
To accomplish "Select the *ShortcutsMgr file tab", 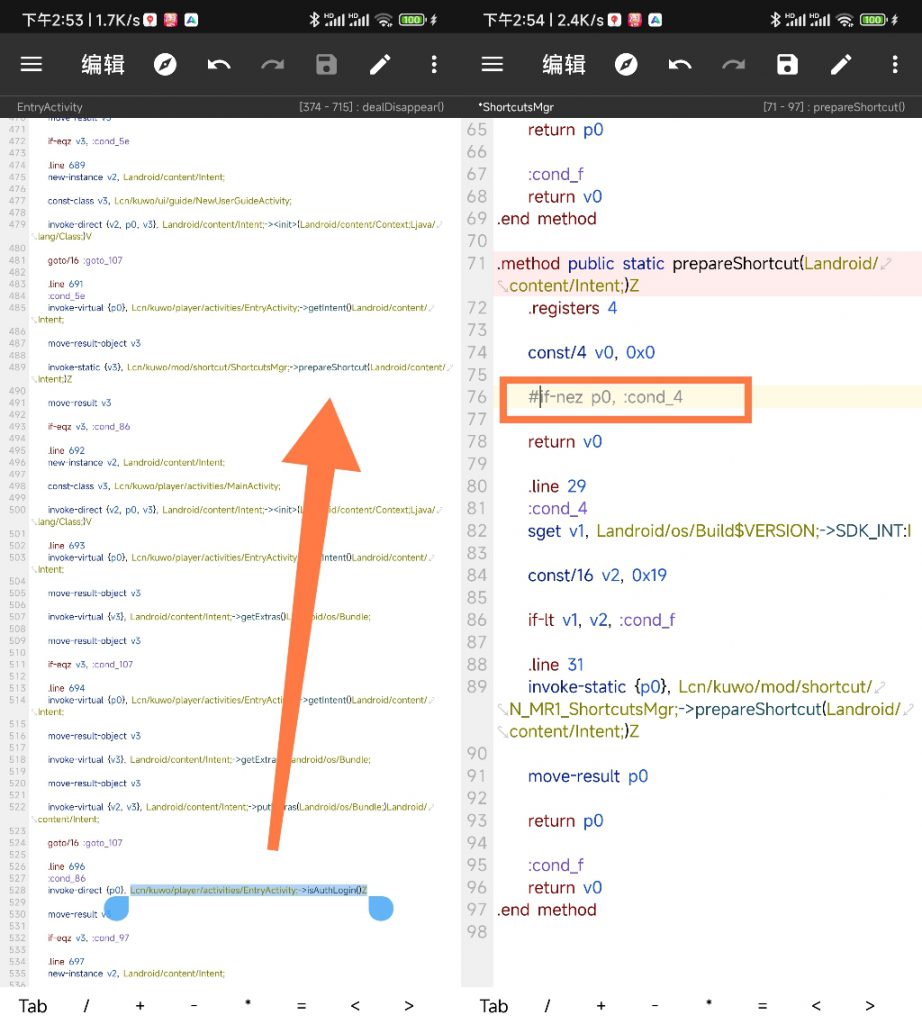I will pos(516,107).
